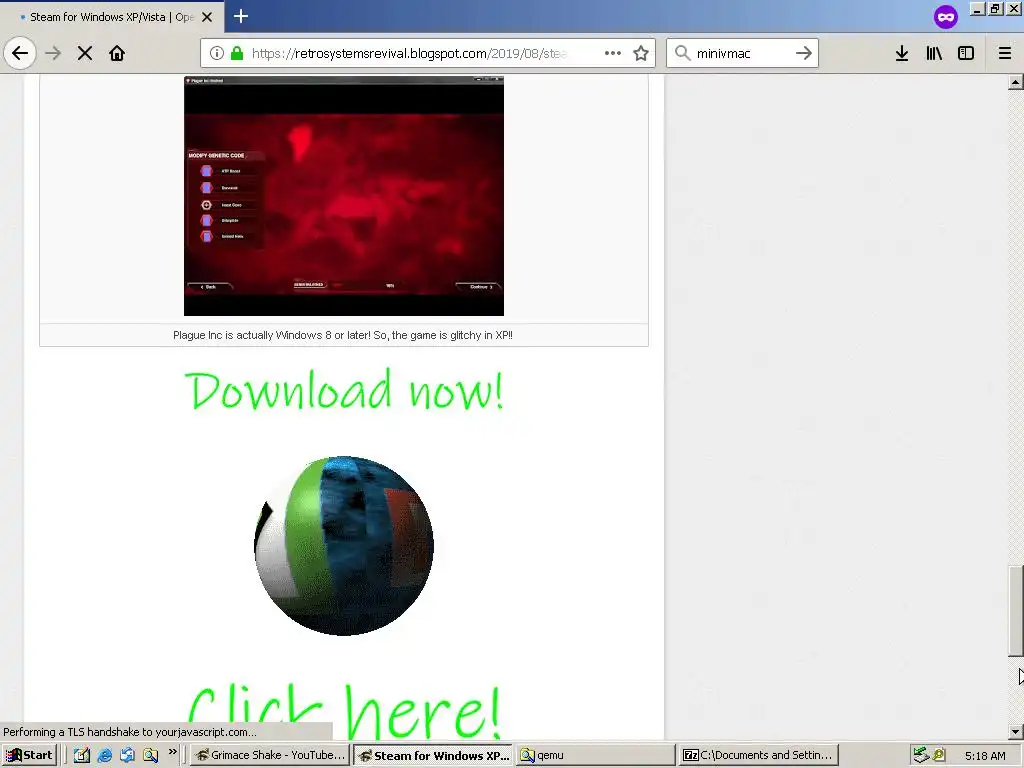Click the Download now! heading
This screenshot has width=1024, height=768.
[344, 391]
